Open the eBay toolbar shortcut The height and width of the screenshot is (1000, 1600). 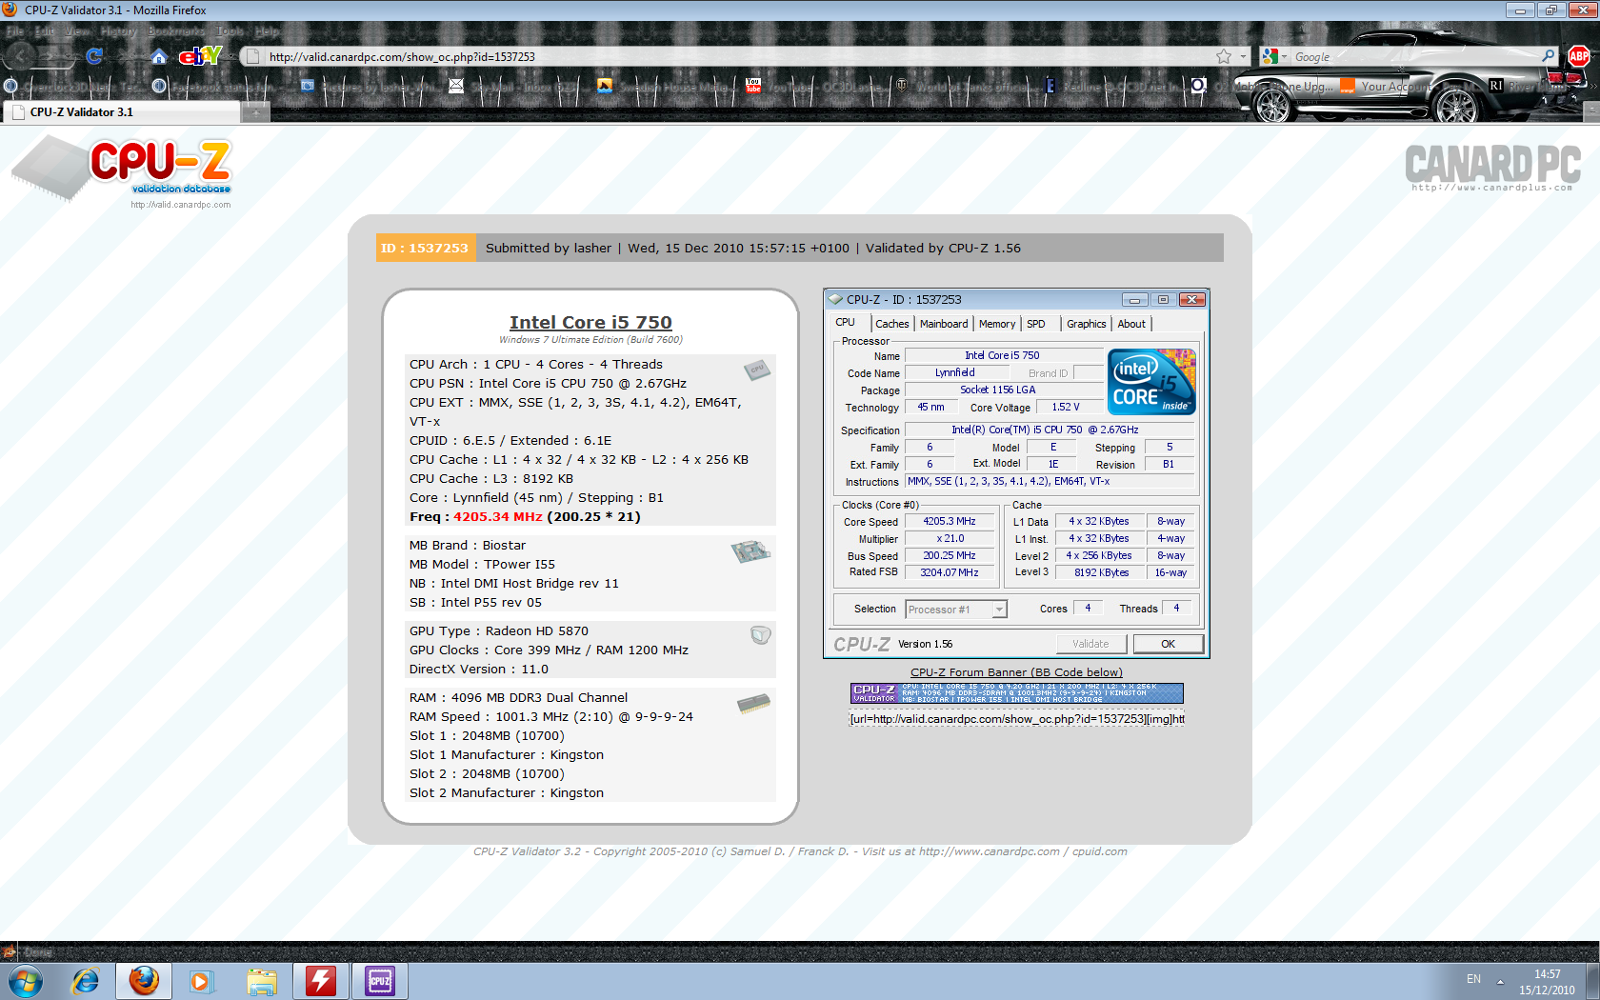(x=199, y=56)
